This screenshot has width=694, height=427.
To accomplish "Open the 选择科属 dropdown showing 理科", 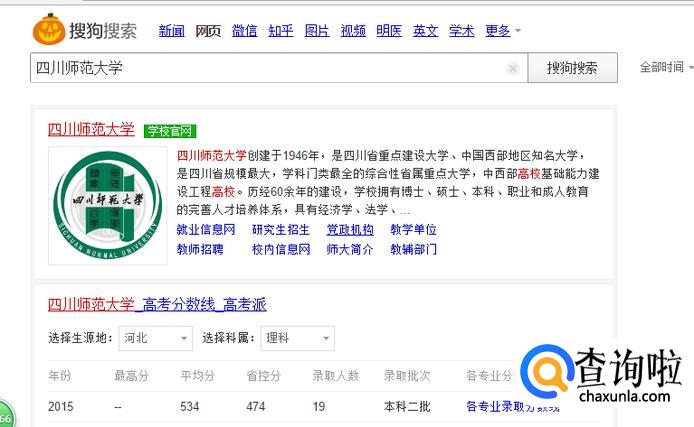I will 297,339.
